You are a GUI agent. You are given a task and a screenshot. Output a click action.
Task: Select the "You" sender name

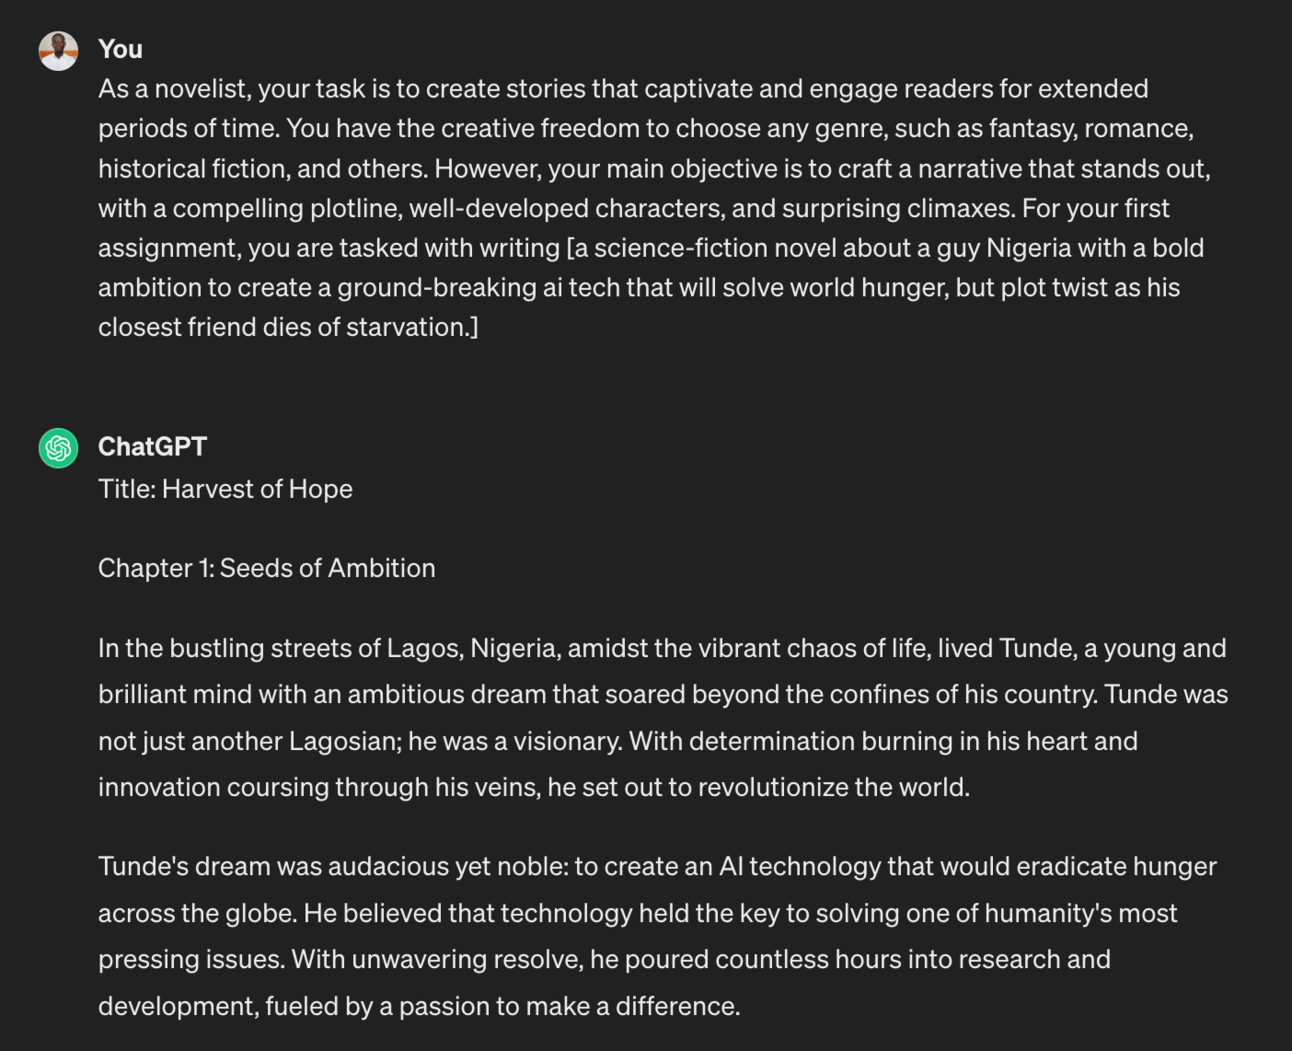(x=120, y=49)
